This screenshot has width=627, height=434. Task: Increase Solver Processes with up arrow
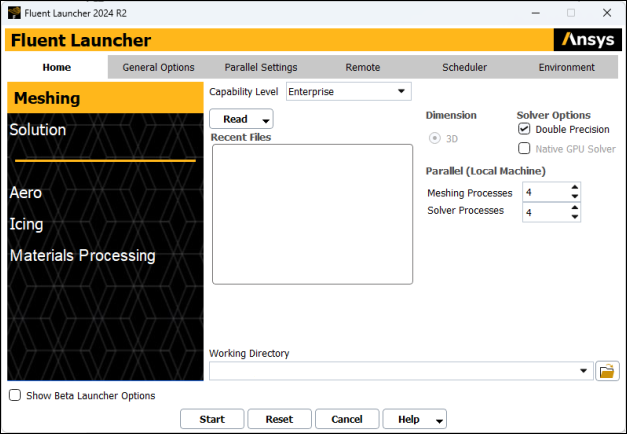[575, 208]
